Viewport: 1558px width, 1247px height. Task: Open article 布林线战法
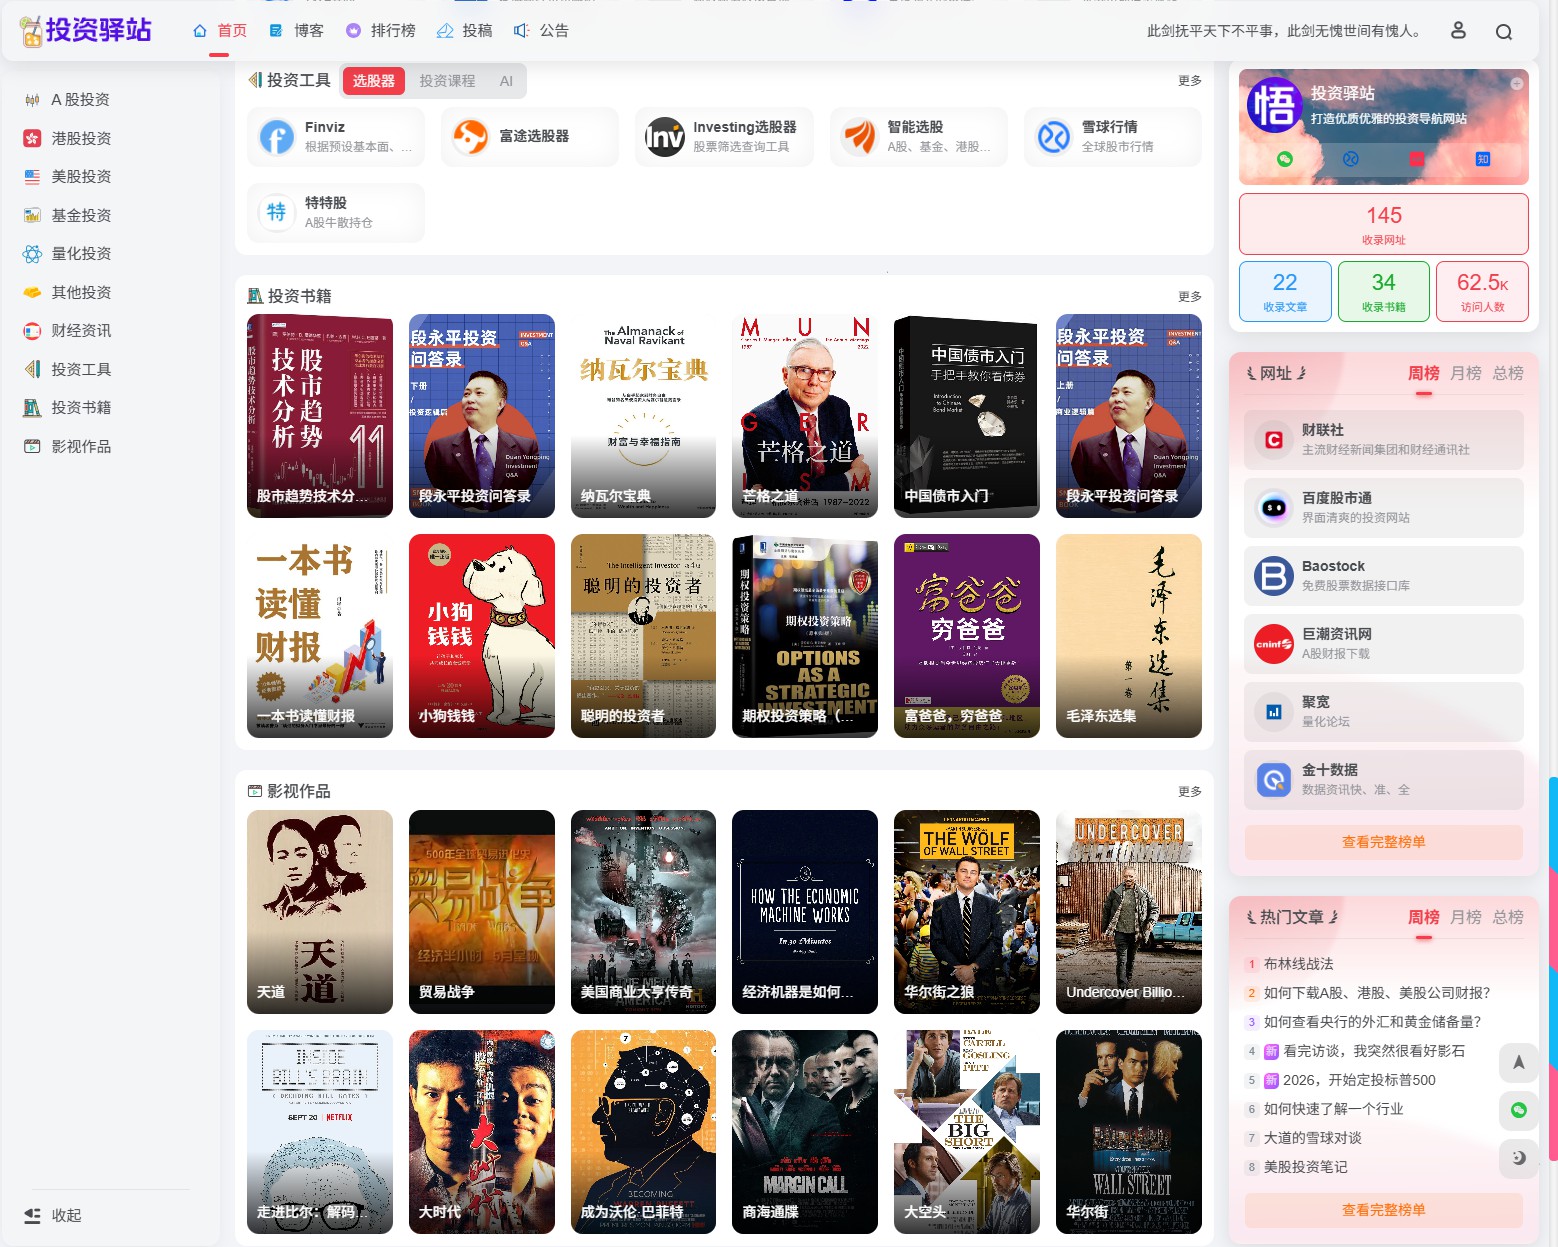click(1299, 964)
